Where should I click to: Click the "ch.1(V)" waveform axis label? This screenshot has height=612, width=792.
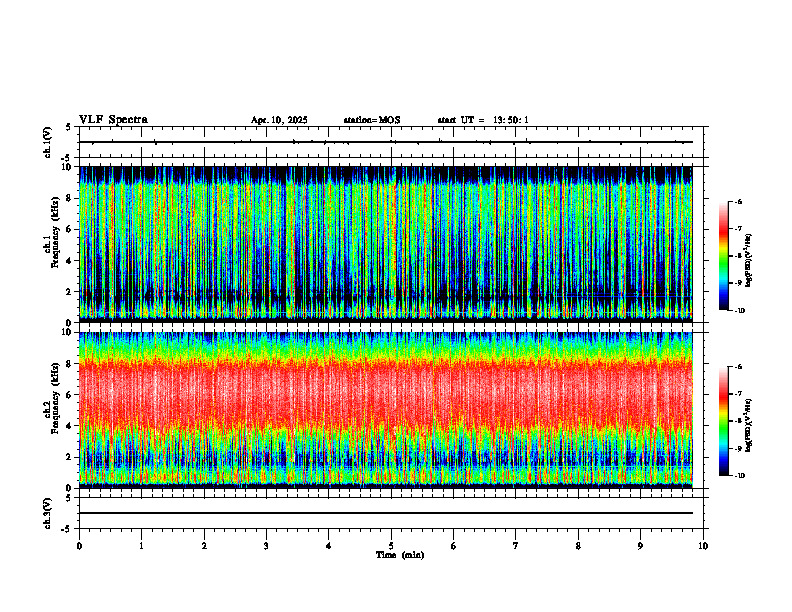click(x=47, y=142)
